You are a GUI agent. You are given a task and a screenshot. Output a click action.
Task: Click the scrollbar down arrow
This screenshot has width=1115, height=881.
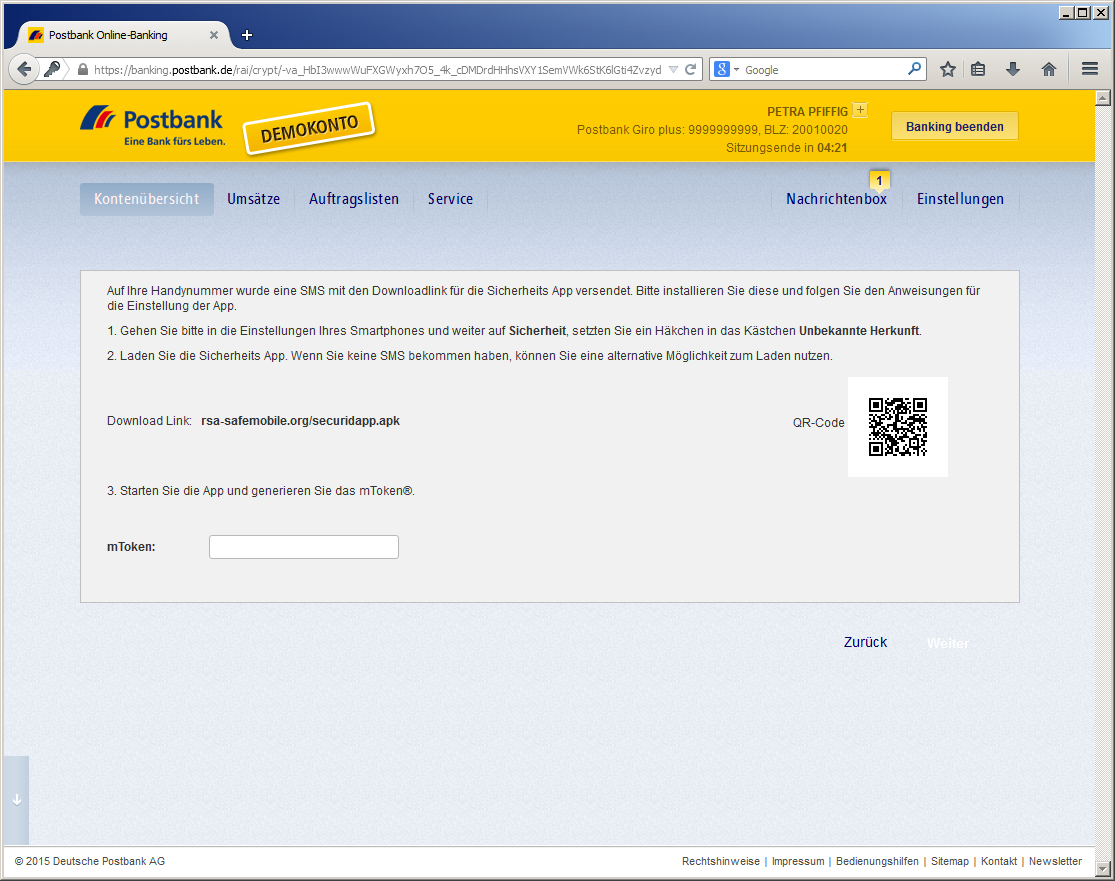[x=1102, y=869]
